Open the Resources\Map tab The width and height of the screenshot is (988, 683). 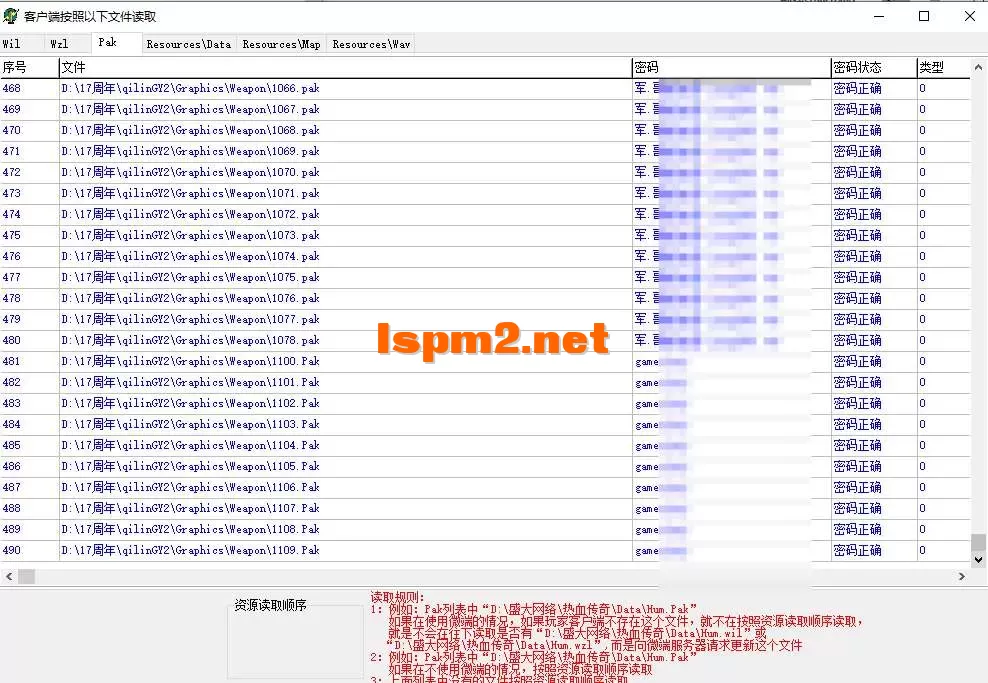point(282,44)
